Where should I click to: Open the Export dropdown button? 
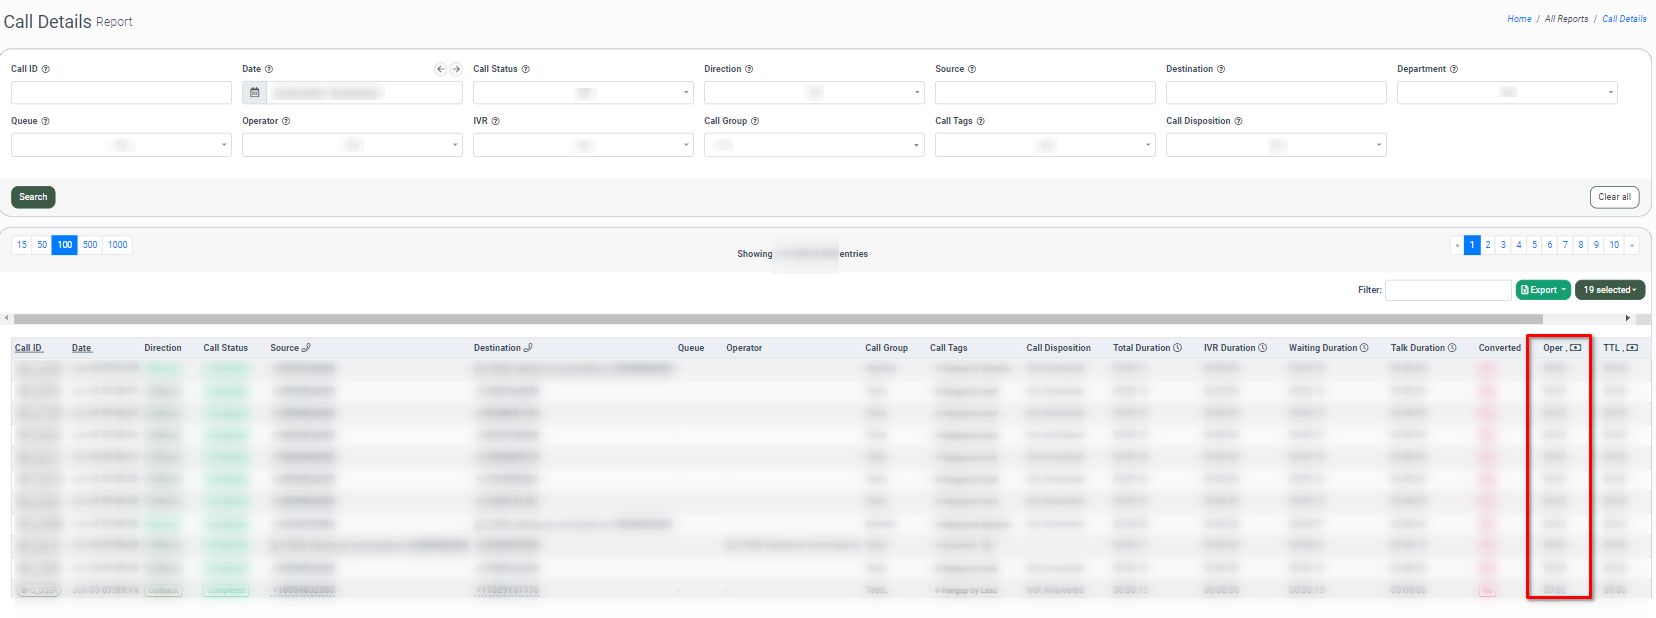pyautogui.click(x=1543, y=290)
